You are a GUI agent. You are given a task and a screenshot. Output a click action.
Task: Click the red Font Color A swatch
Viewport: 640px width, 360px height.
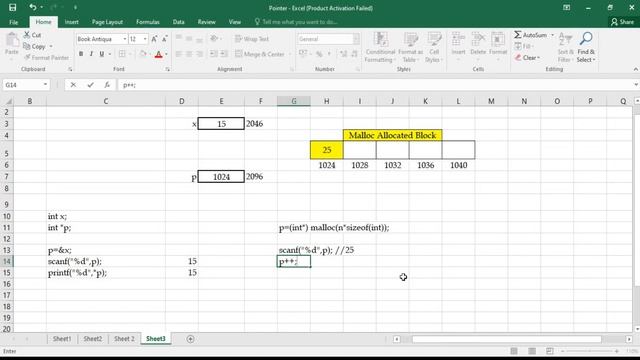pos(158,54)
